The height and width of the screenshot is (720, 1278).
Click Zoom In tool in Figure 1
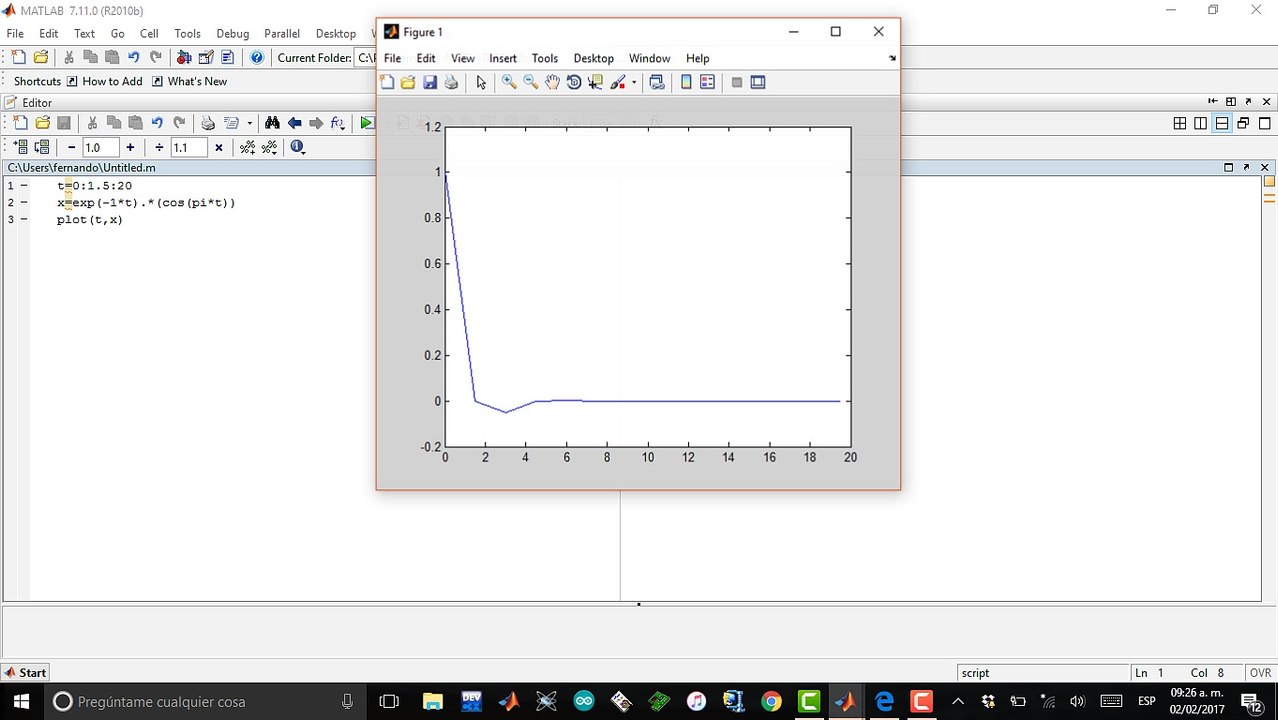coord(509,82)
